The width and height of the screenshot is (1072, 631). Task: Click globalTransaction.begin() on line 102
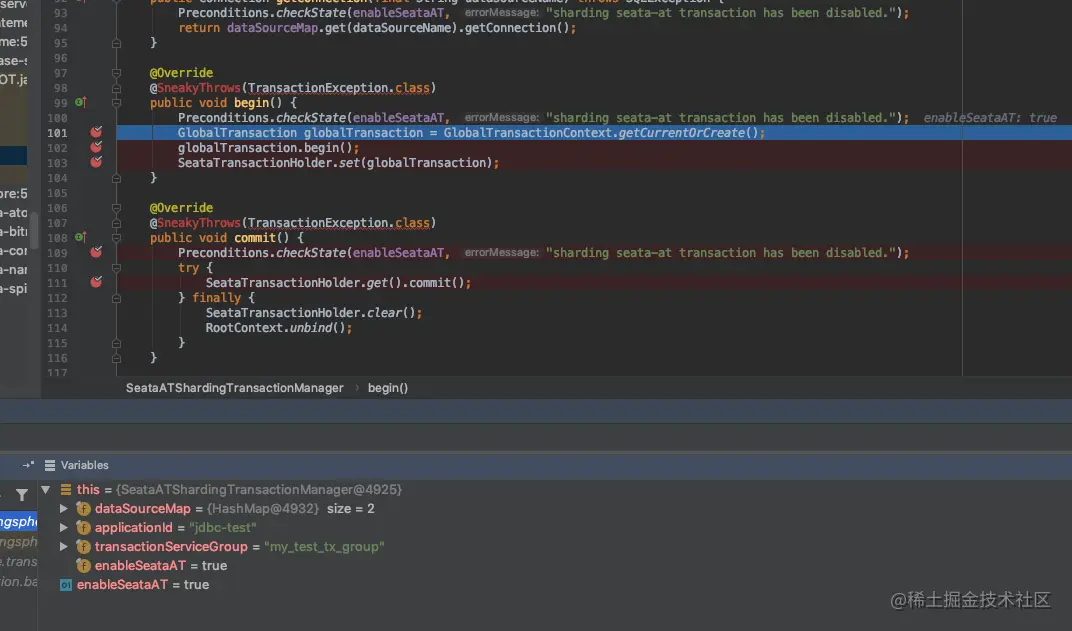(265, 148)
